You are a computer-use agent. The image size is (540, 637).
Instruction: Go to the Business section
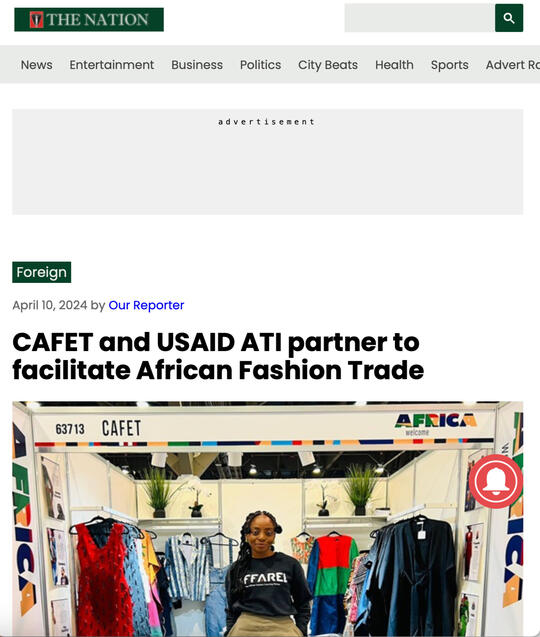(x=197, y=65)
